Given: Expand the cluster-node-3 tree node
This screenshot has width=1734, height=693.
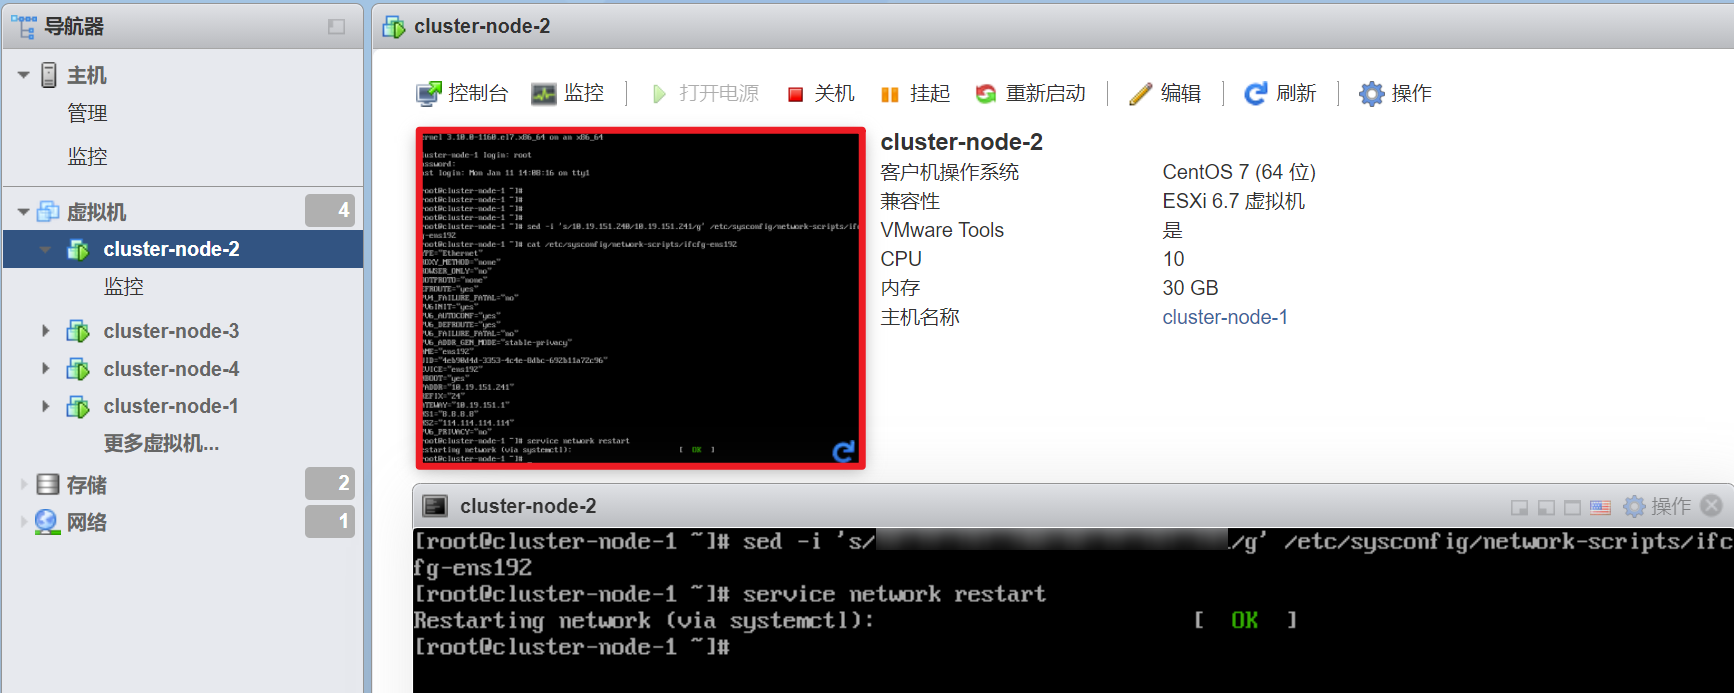Looking at the screenshot, I should pyautogui.click(x=46, y=331).
